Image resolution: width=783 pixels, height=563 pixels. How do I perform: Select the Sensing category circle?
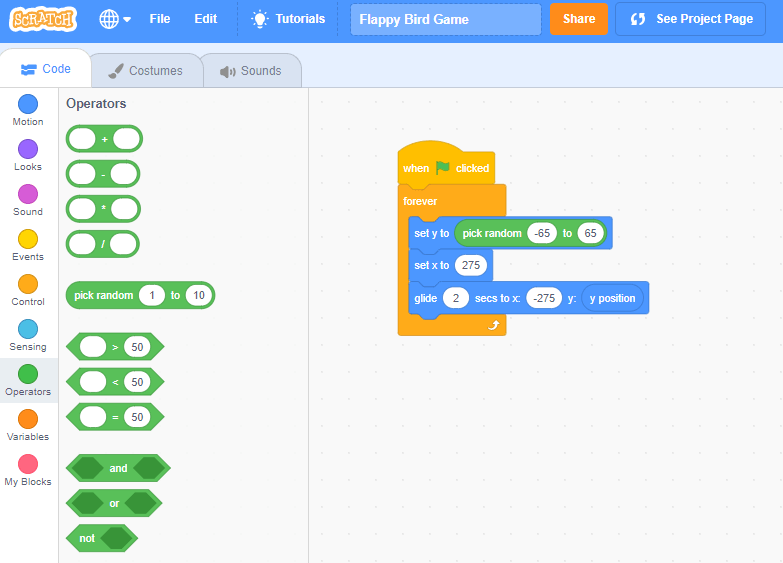point(28,329)
